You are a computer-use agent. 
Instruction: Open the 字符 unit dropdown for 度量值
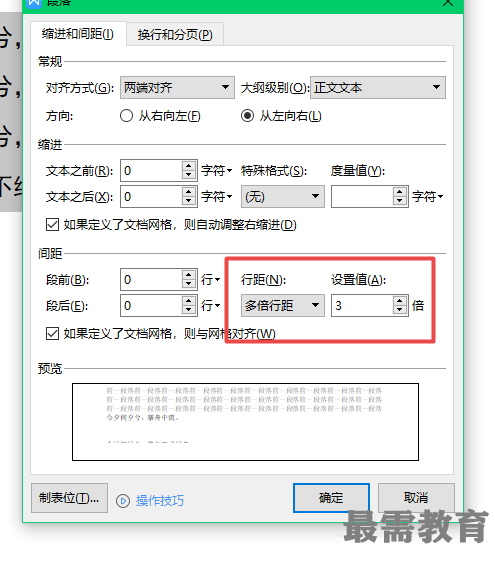pyautogui.click(x=427, y=197)
